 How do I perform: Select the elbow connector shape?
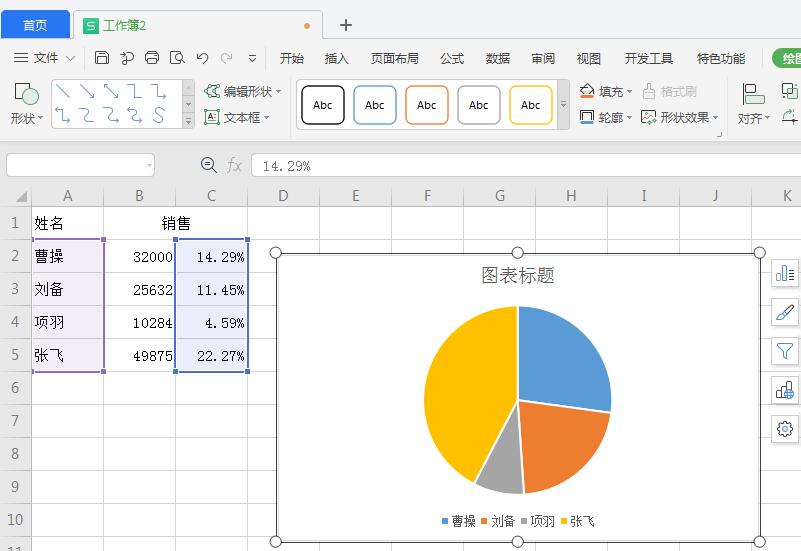click(x=135, y=91)
